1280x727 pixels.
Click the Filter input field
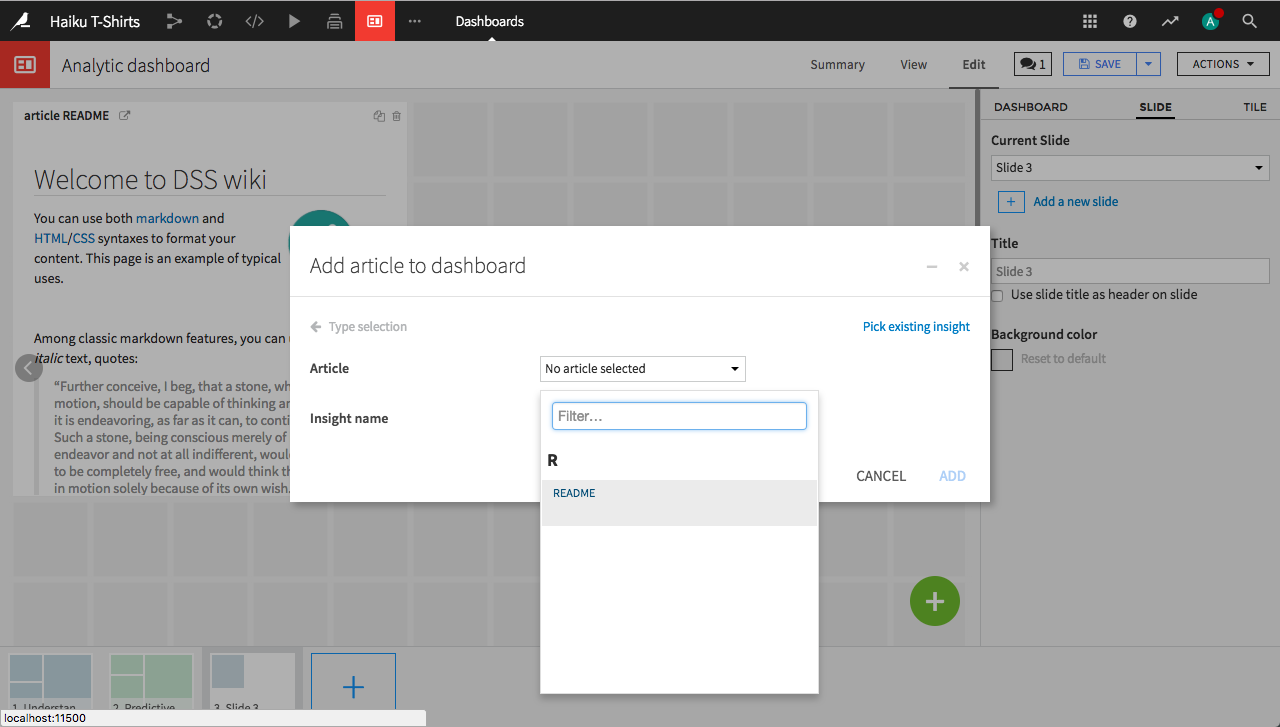coord(679,416)
